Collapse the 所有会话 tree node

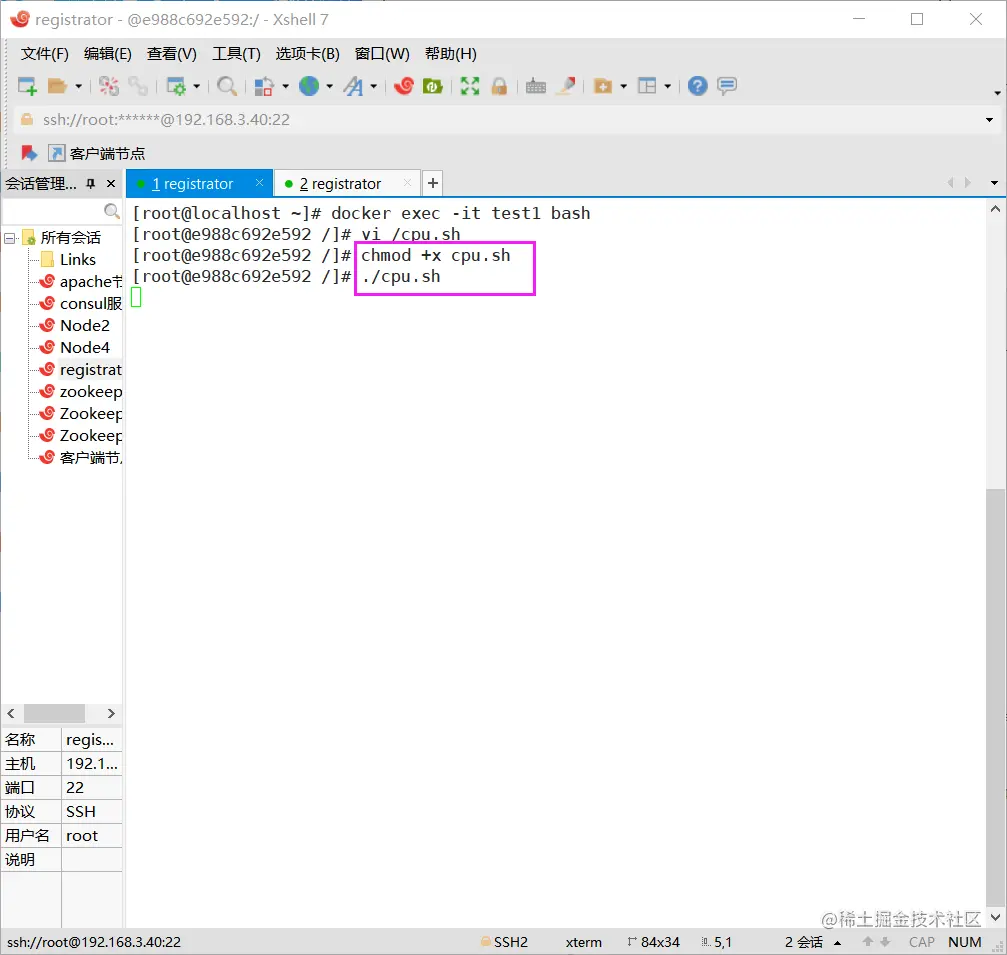(10, 238)
